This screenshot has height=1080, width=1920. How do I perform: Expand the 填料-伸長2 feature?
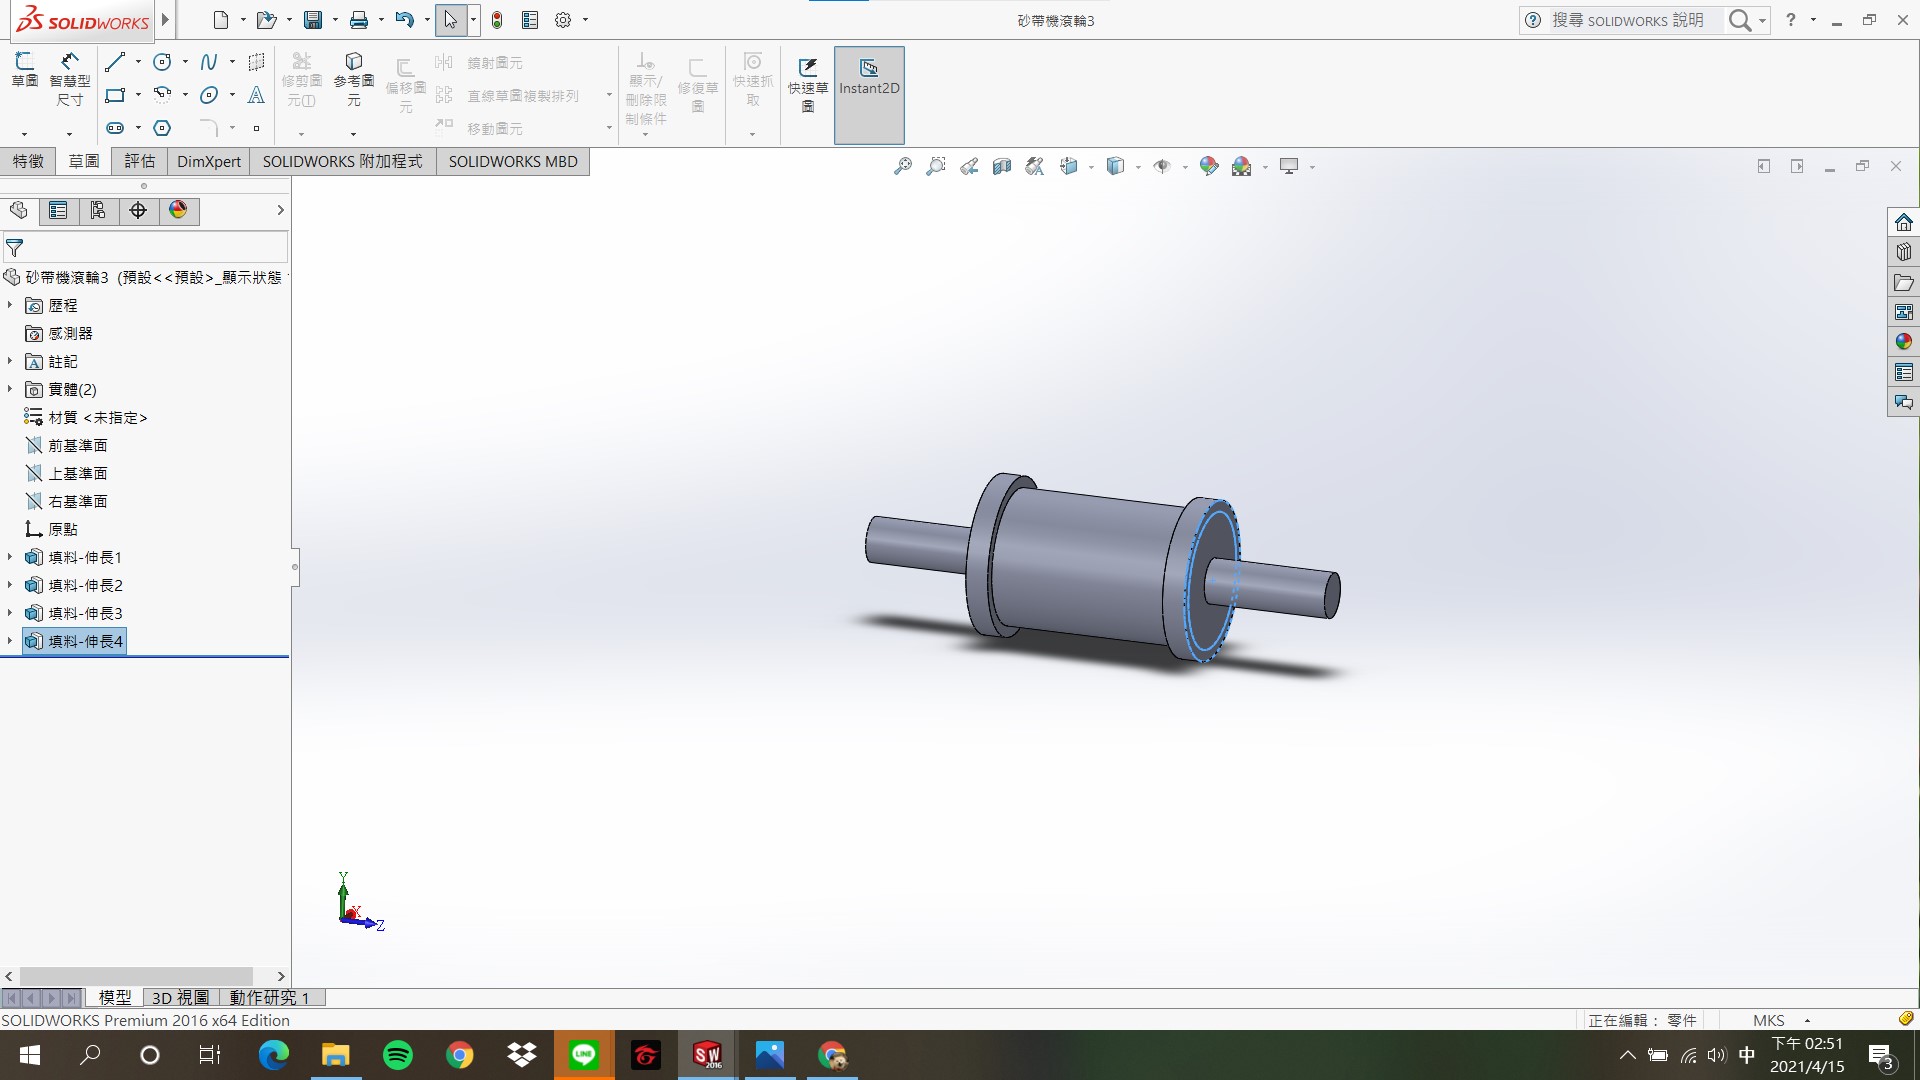(10, 585)
